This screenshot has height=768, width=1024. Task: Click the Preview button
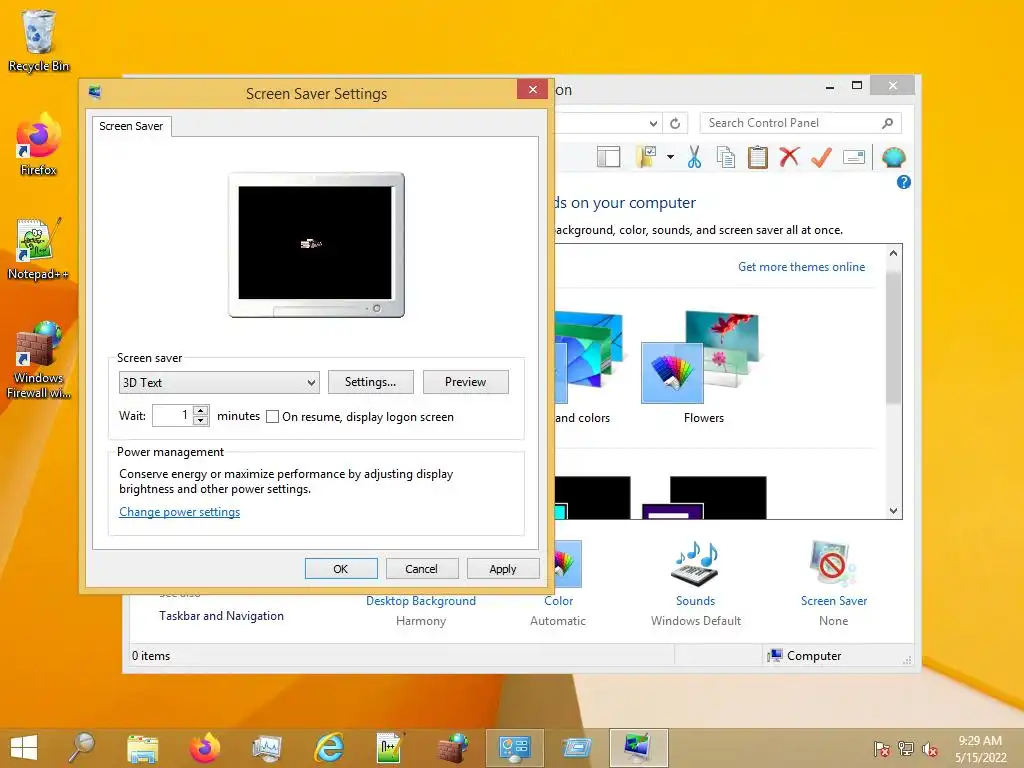click(466, 382)
